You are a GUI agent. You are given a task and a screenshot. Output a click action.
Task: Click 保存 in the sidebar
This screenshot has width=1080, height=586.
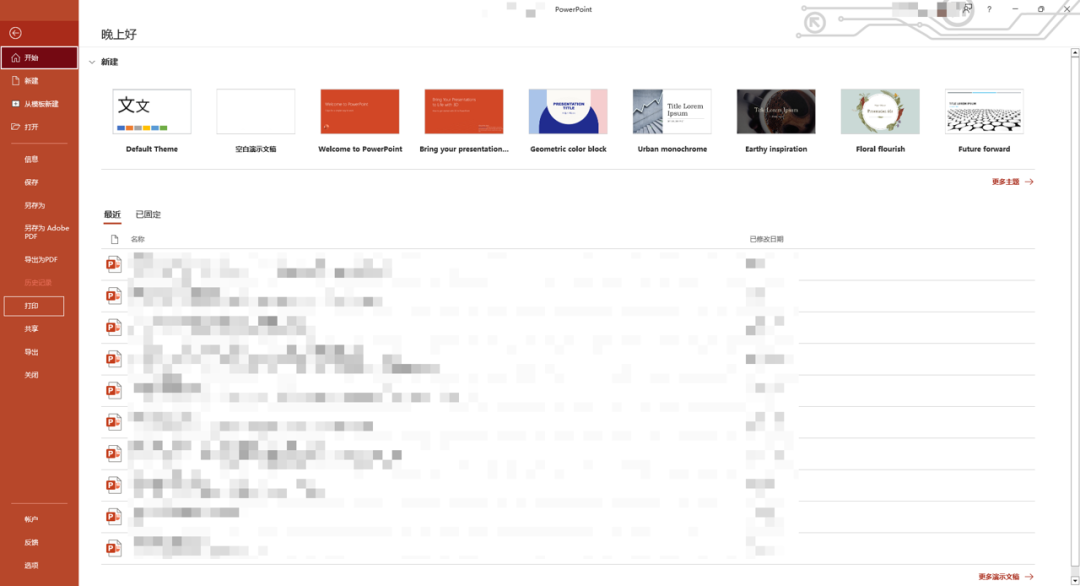pos(32,182)
